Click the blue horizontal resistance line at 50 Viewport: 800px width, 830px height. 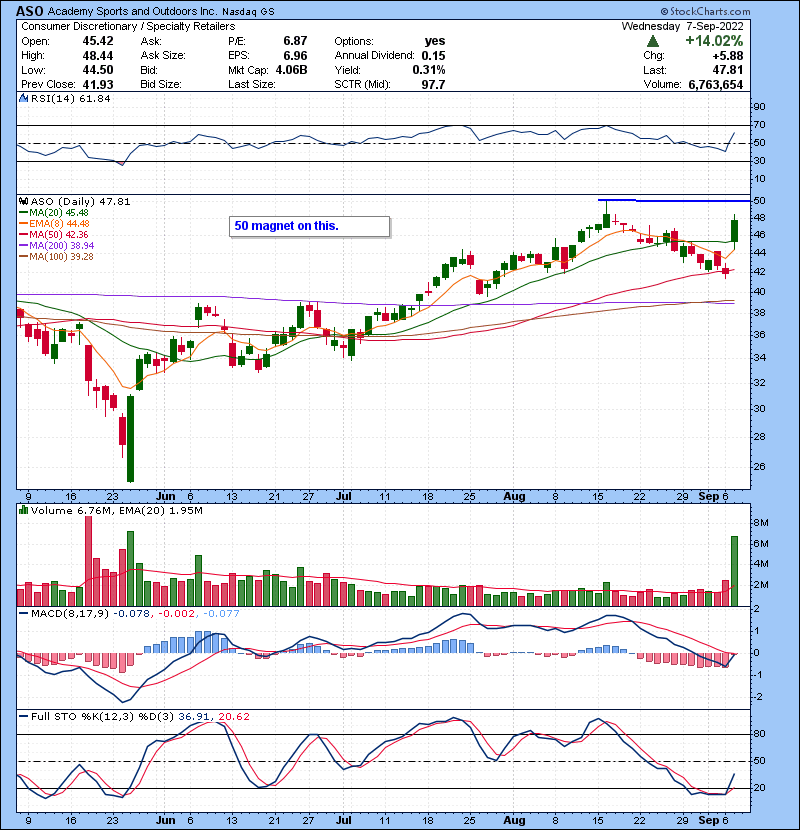[674, 201]
